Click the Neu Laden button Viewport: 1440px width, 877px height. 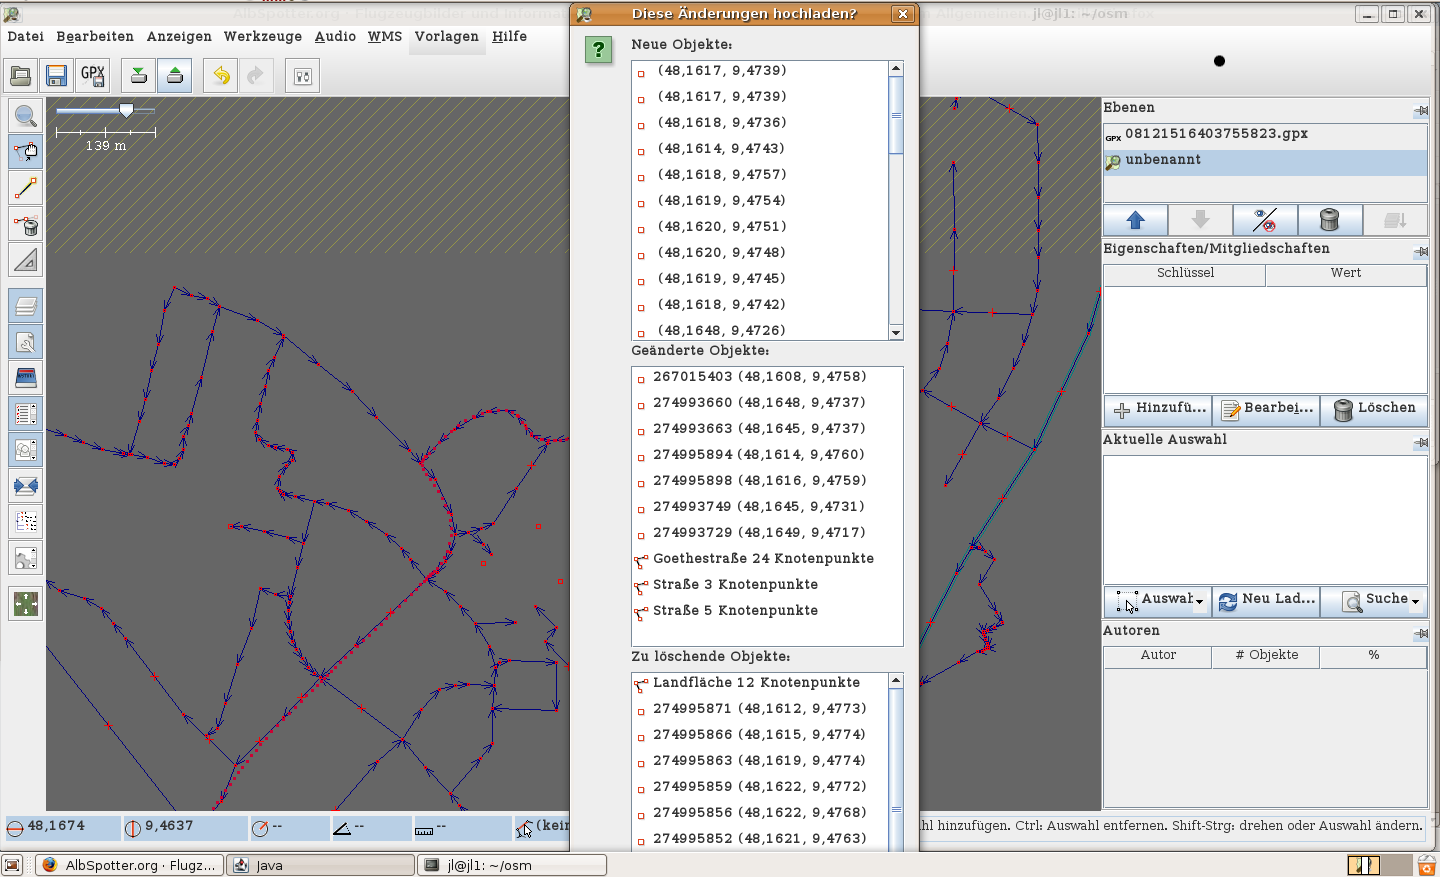click(1266, 600)
